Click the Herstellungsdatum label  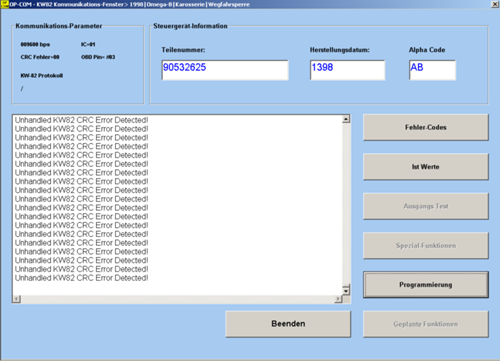click(340, 50)
